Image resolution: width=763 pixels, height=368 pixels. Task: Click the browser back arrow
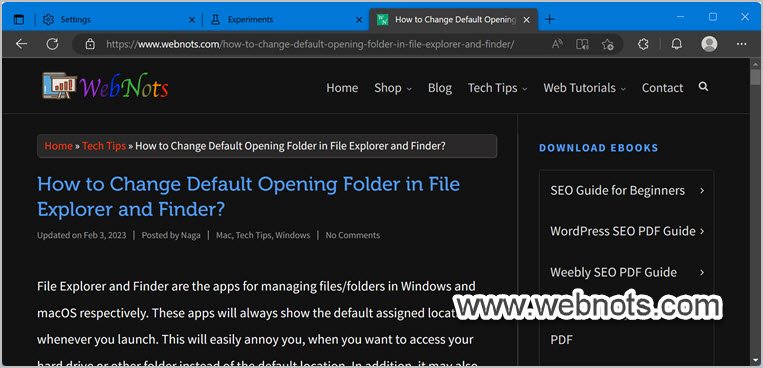click(x=21, y=44)
